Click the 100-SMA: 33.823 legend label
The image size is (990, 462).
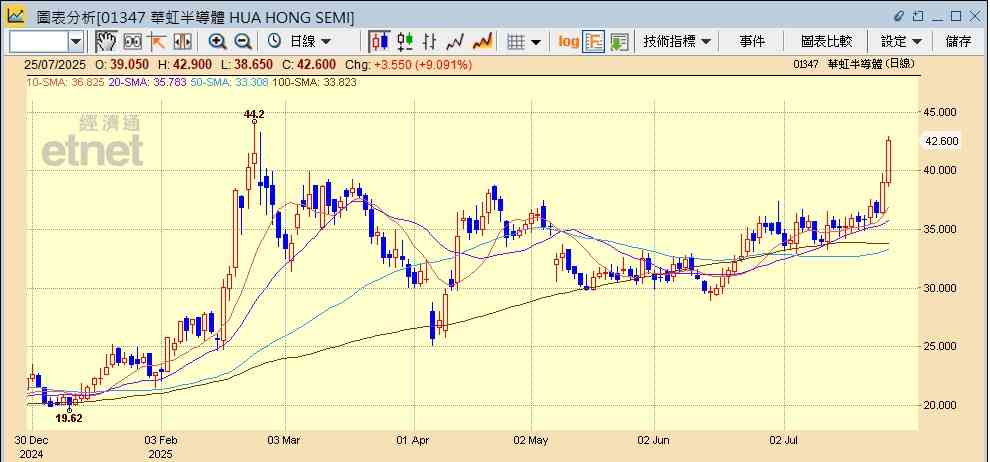314,81
